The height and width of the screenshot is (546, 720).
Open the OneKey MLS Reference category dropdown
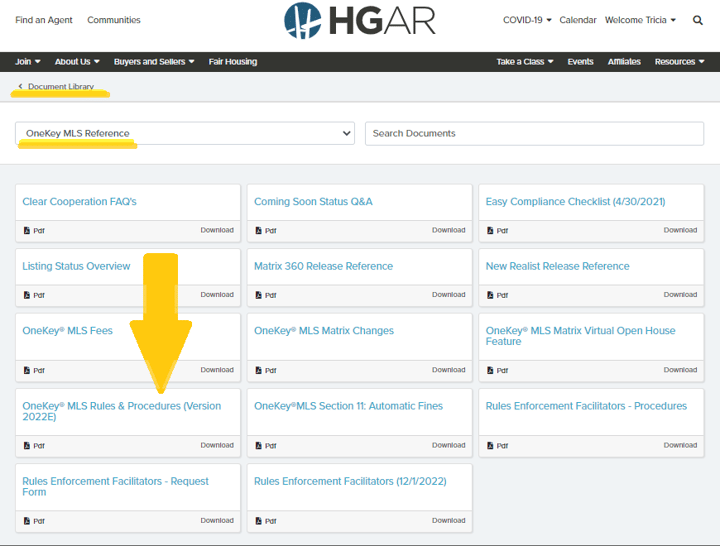(185, 133)
